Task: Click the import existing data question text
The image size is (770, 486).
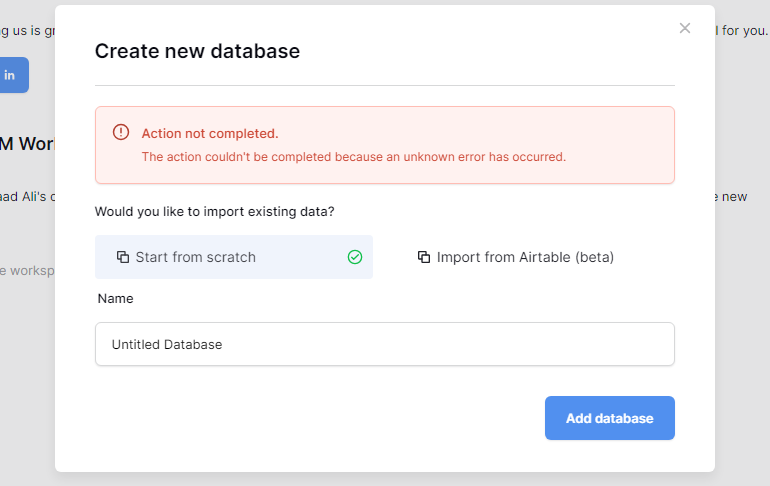Action: click(214, 212)
